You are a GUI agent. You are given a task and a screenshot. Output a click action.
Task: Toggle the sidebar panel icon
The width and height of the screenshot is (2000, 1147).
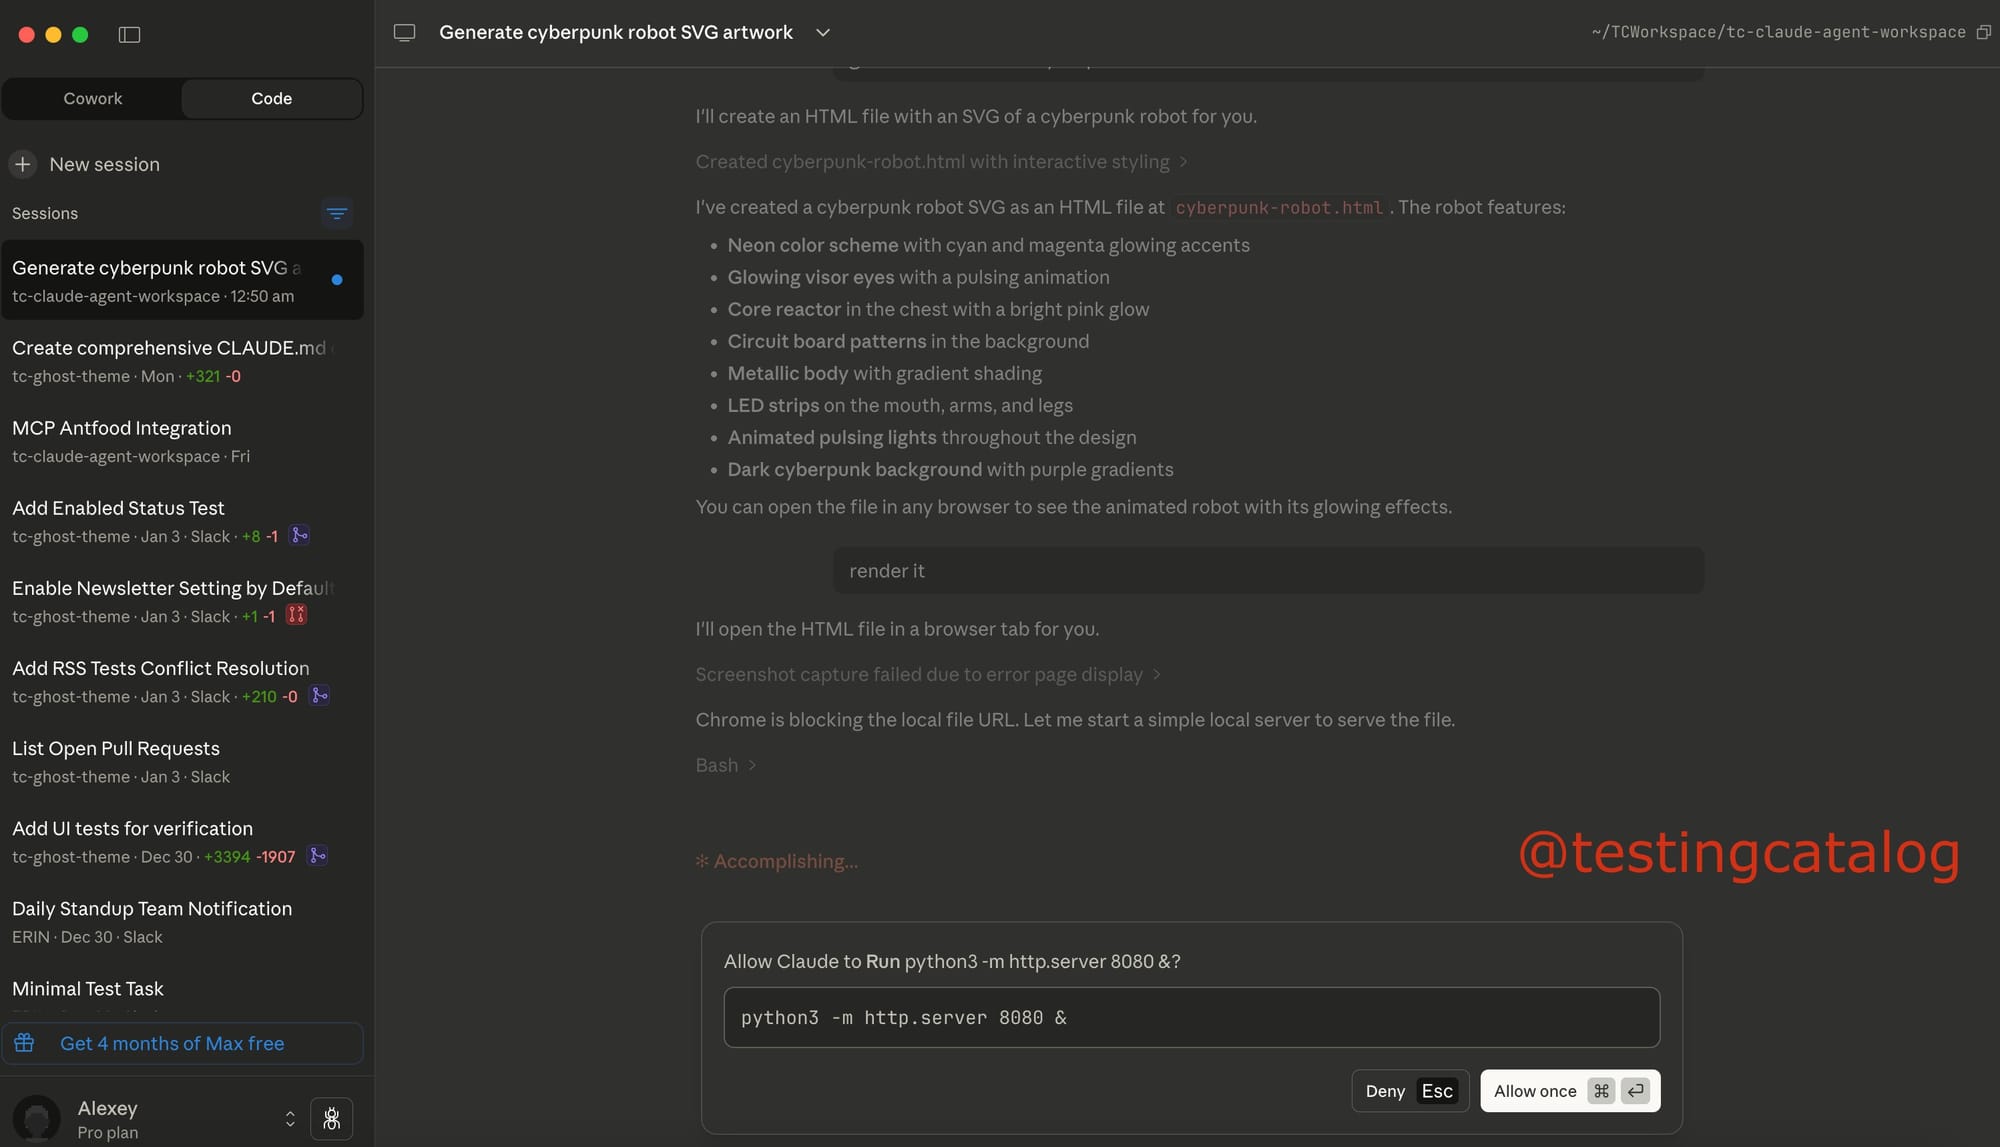click(129, 34)
